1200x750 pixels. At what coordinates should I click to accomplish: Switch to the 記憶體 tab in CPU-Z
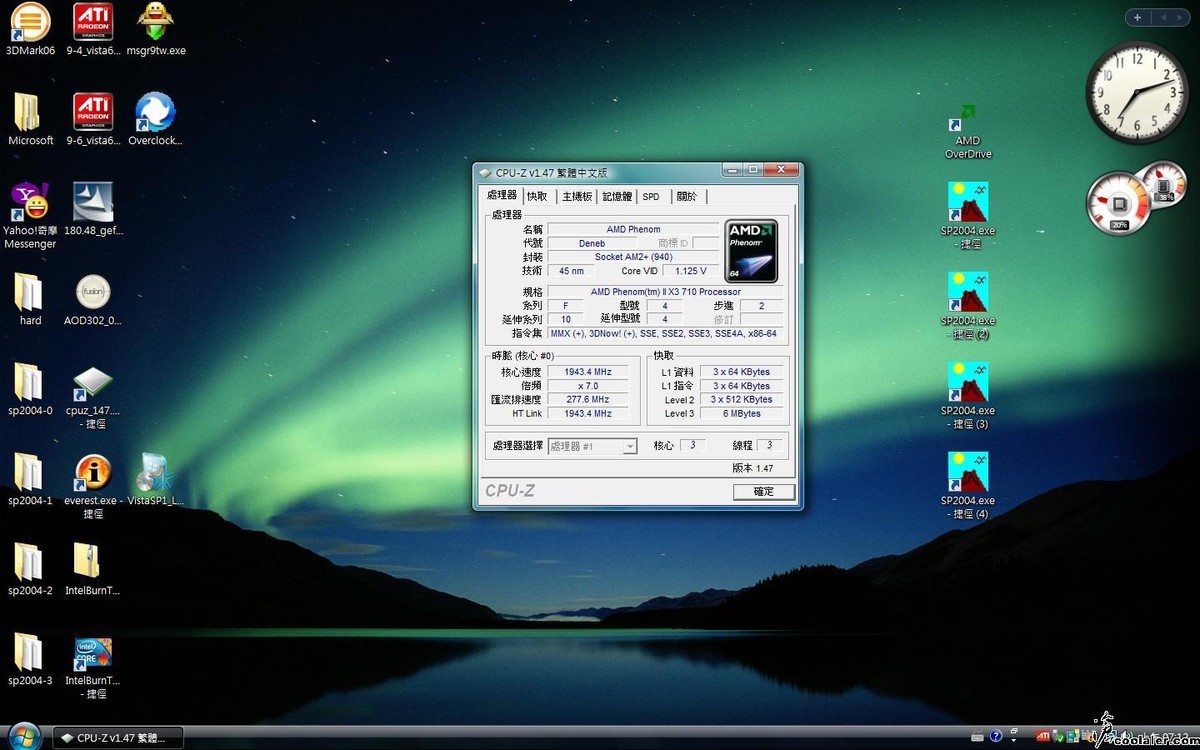pyautogui.click(x=617, y=197)
